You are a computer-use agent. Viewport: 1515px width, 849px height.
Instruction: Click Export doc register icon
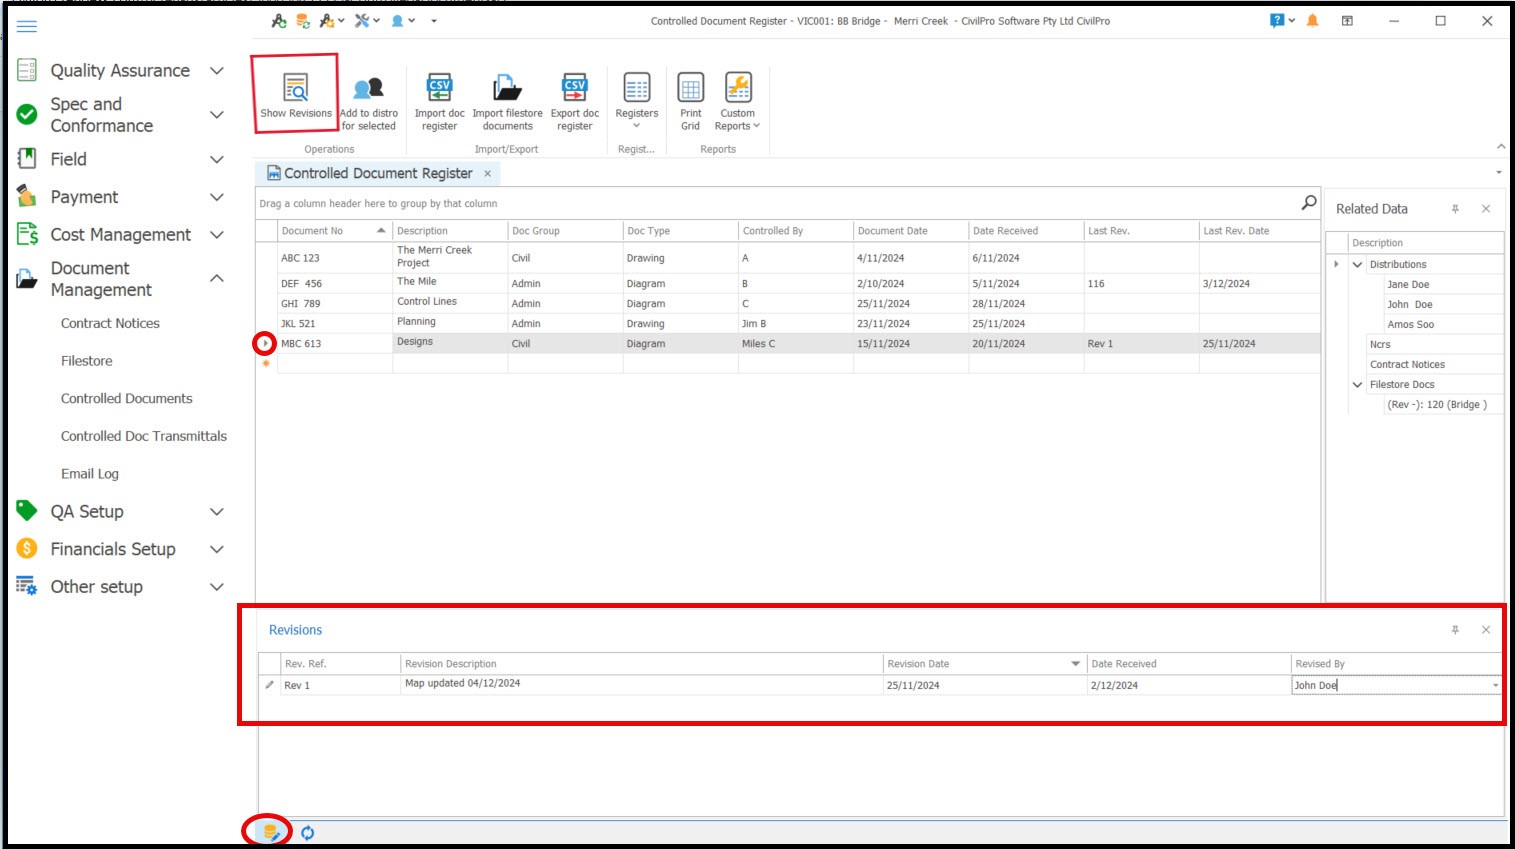575,90
